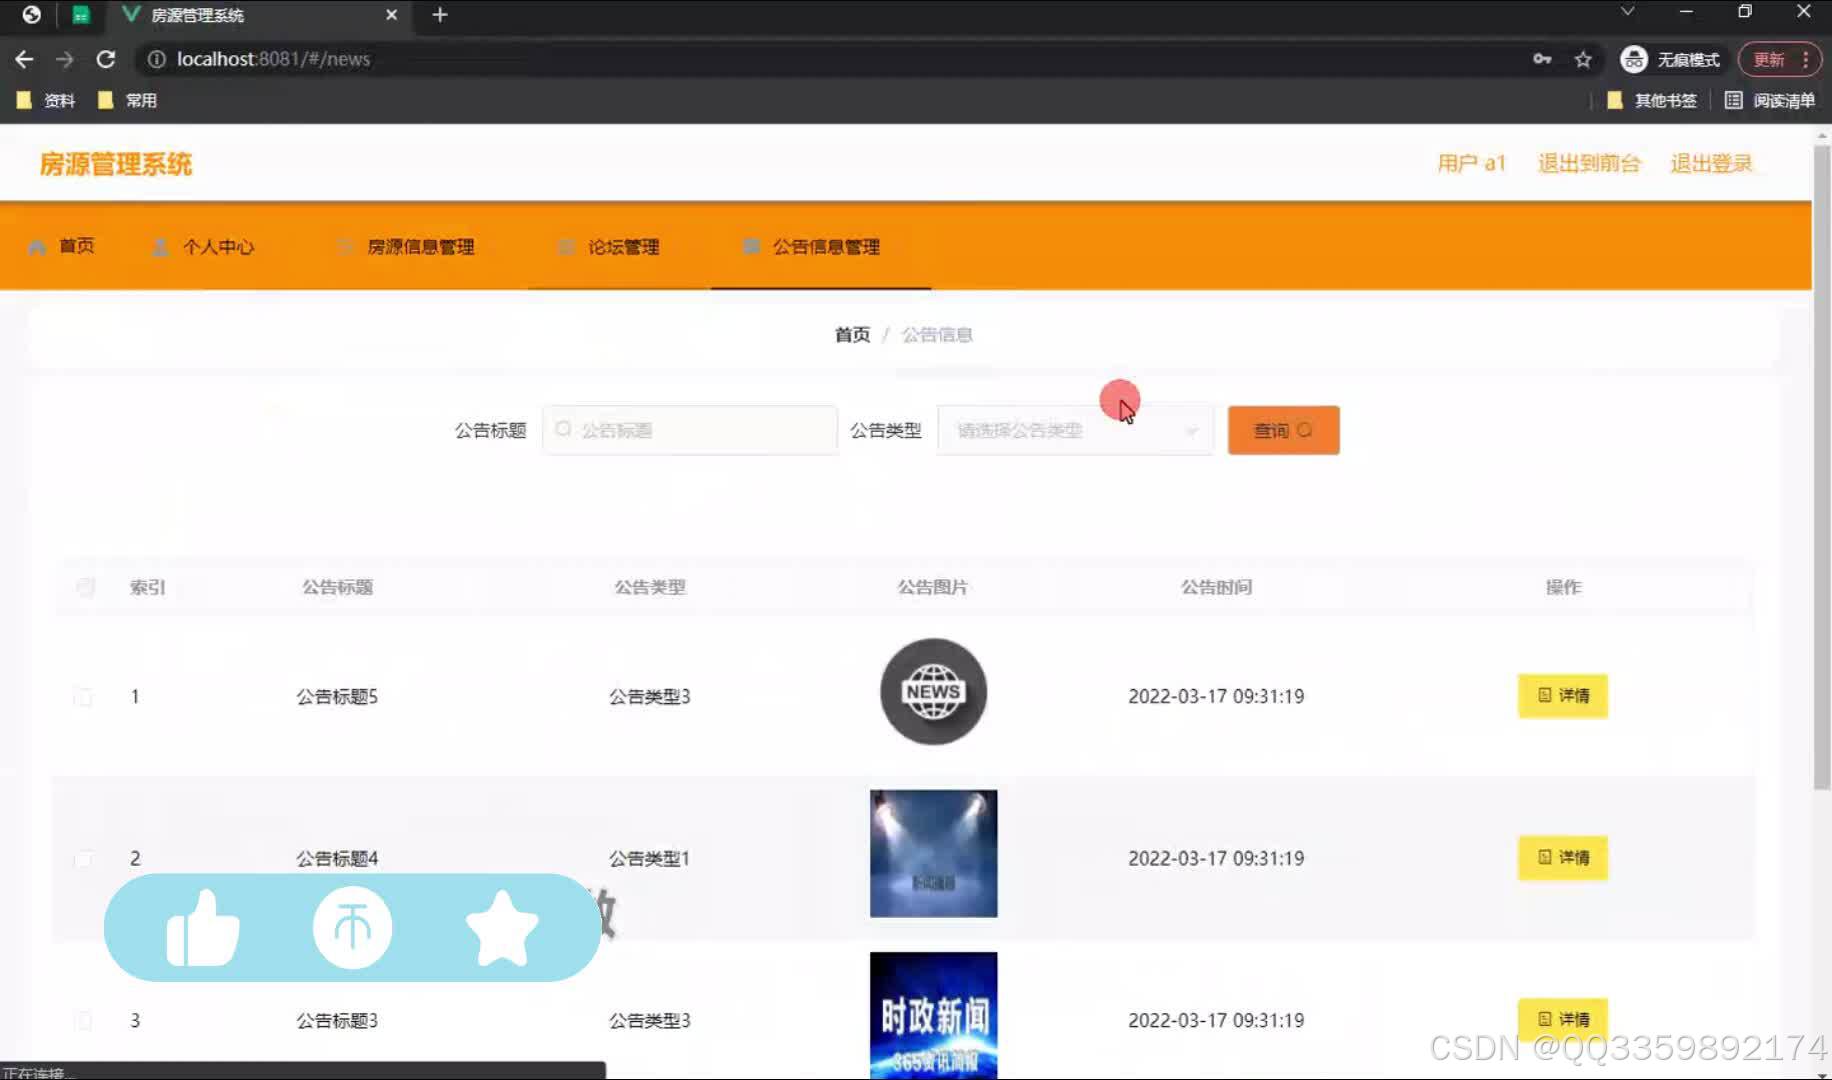Check the checkbox for row 公告标题4

85,858
